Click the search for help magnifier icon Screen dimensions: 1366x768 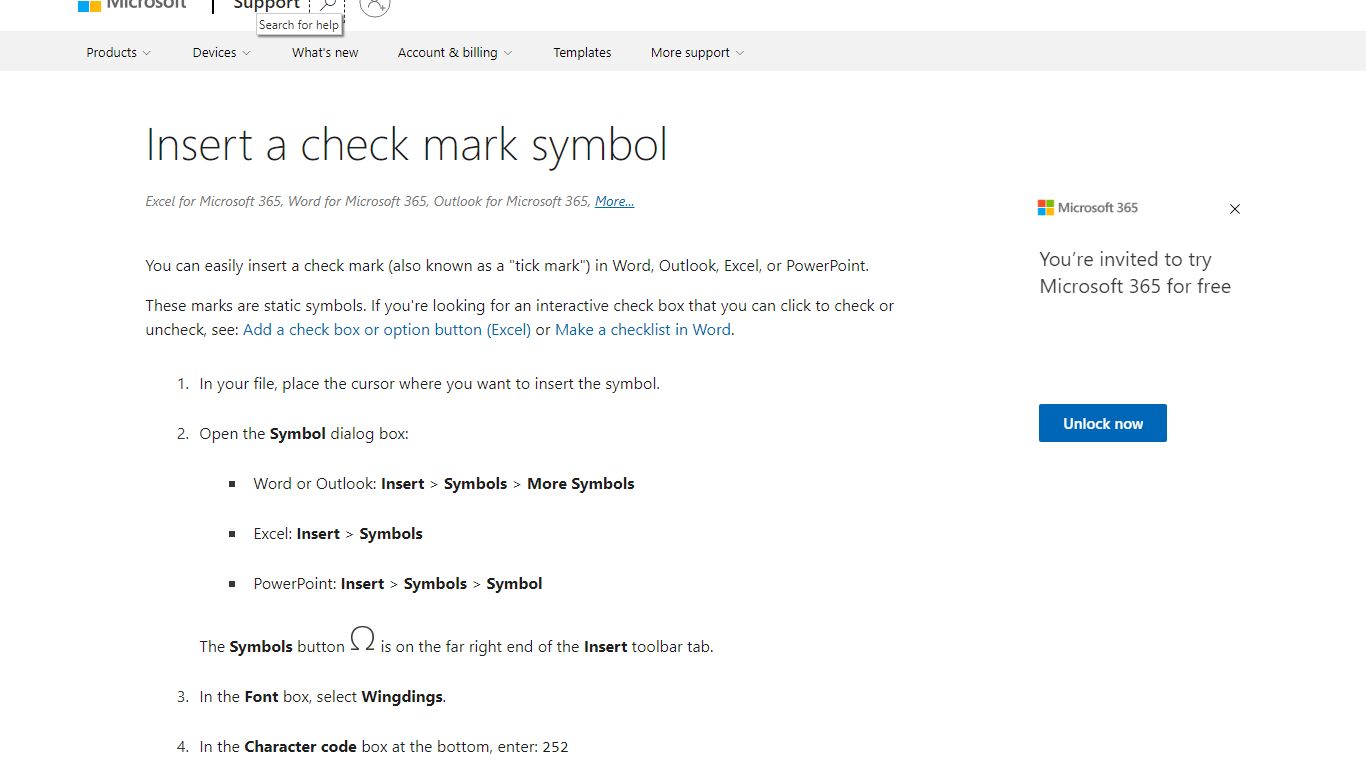pos(327,5)
